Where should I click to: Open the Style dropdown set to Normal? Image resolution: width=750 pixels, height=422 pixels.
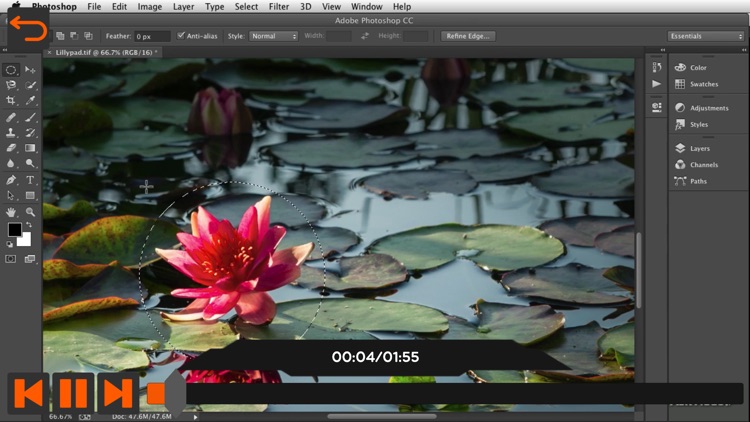point(273,36)
